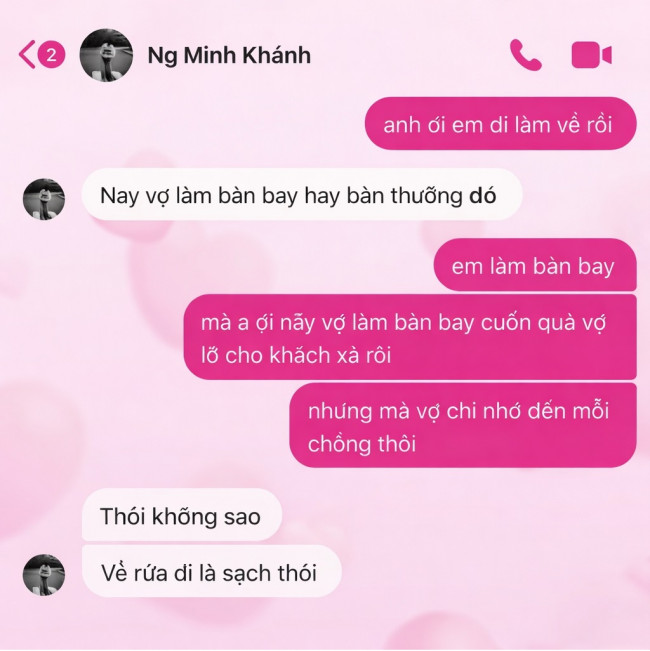The image size is (650, 651).
Task: Tap 'chồng thôi' line in pink bubble
Action: pos(362,443)
